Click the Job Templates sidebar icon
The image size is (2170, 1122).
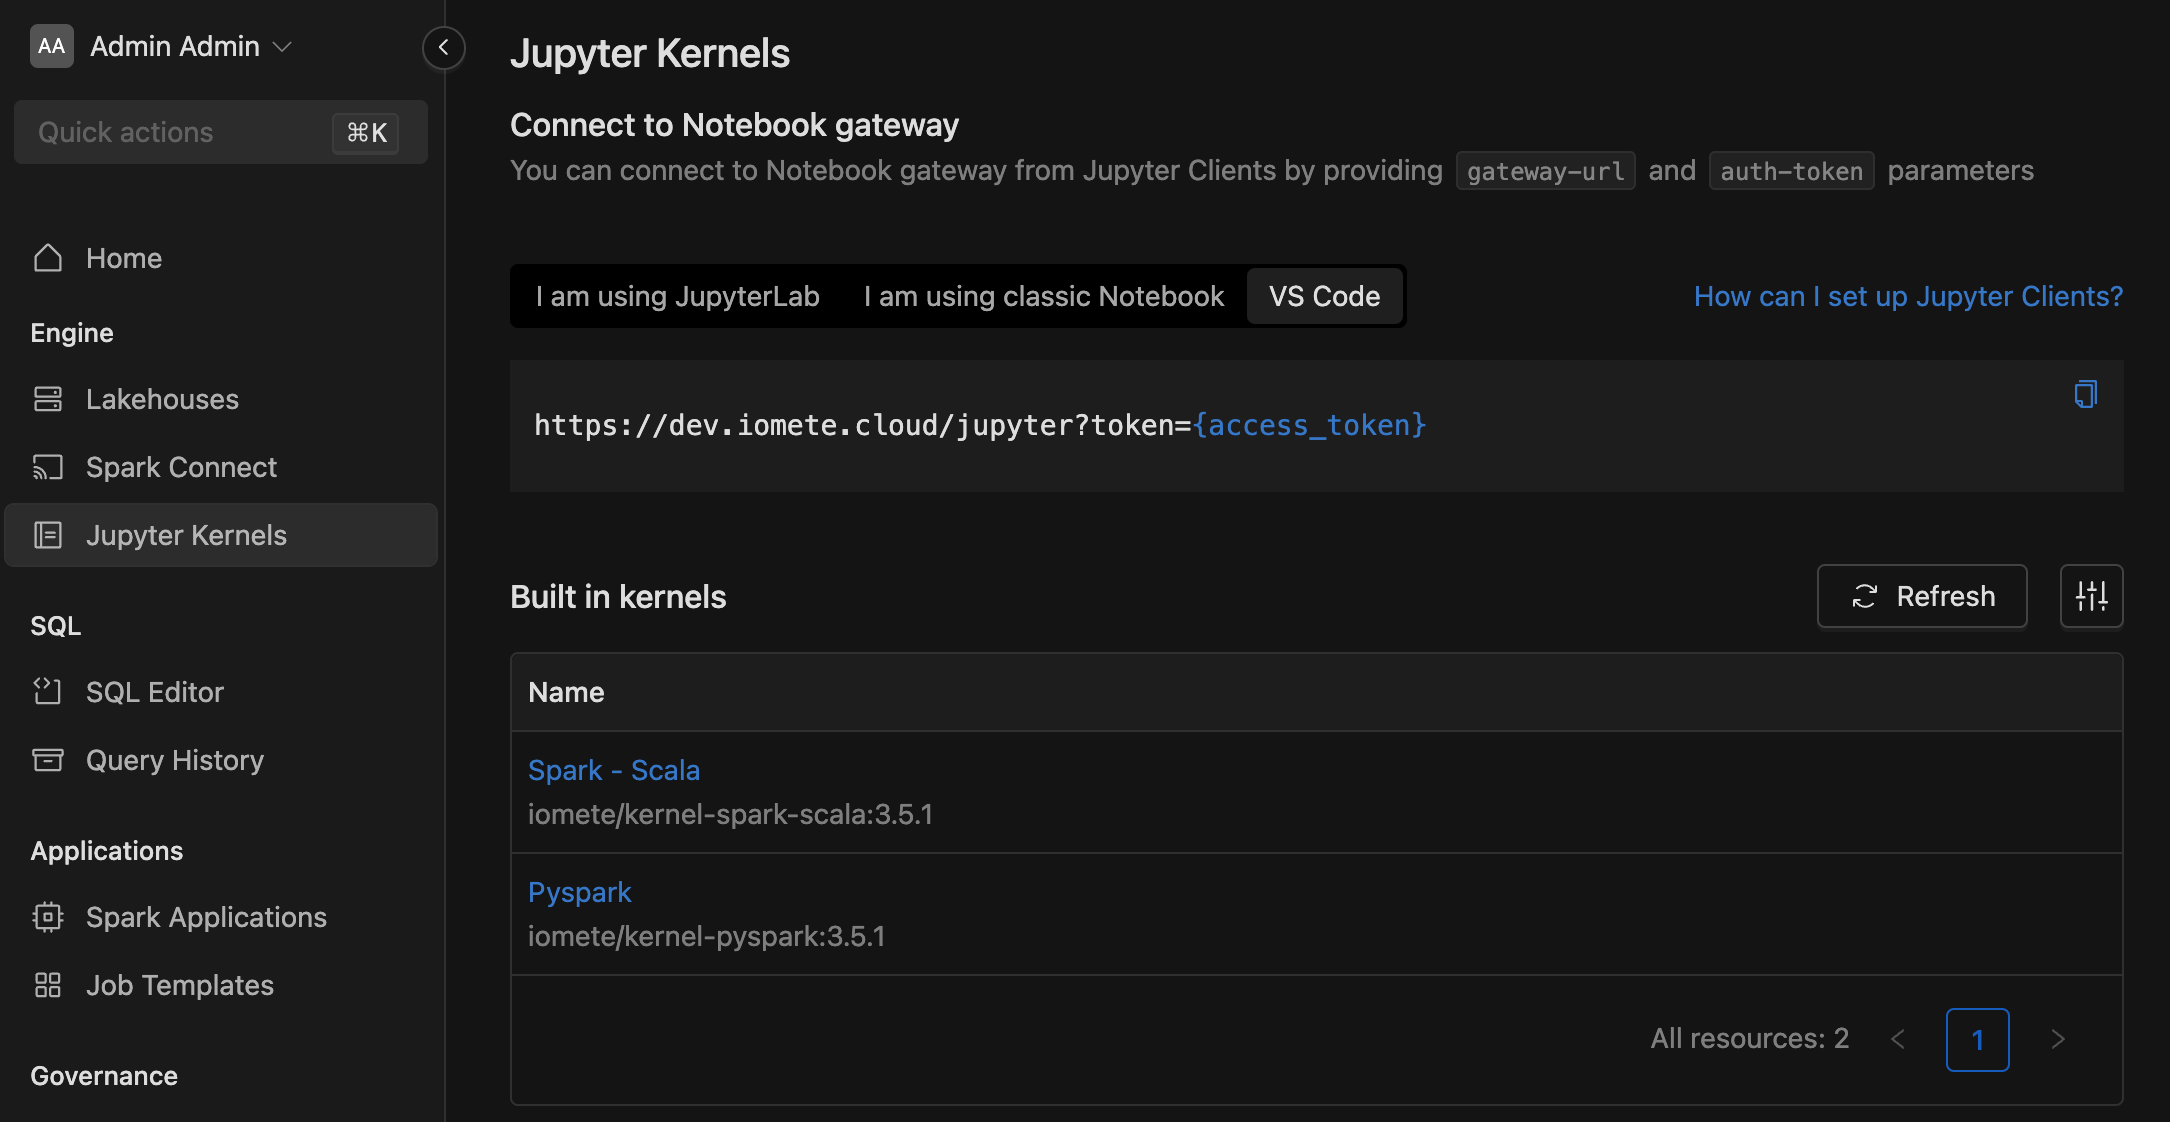click(47, 985)
